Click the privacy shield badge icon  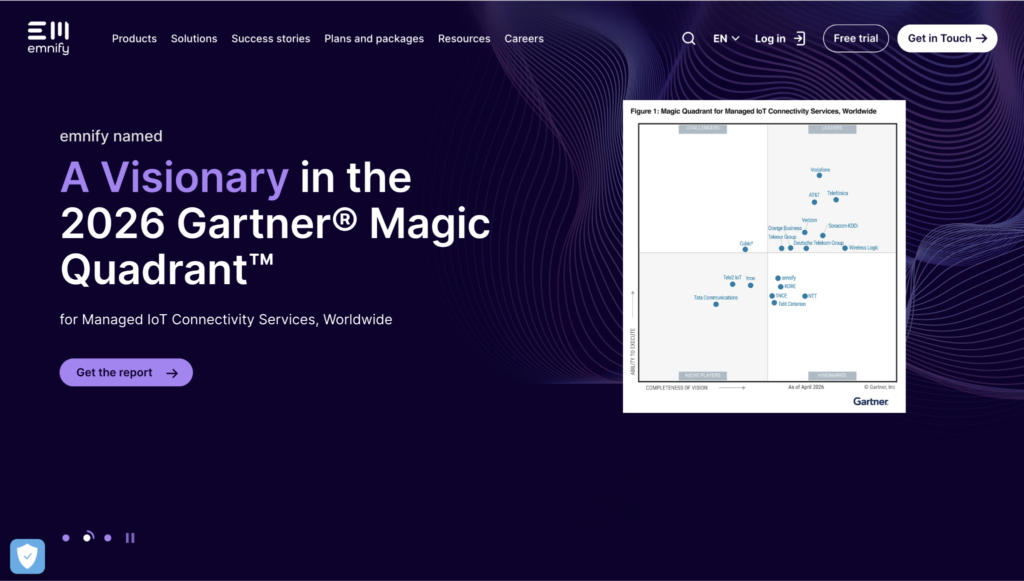(x=27, y=556)
